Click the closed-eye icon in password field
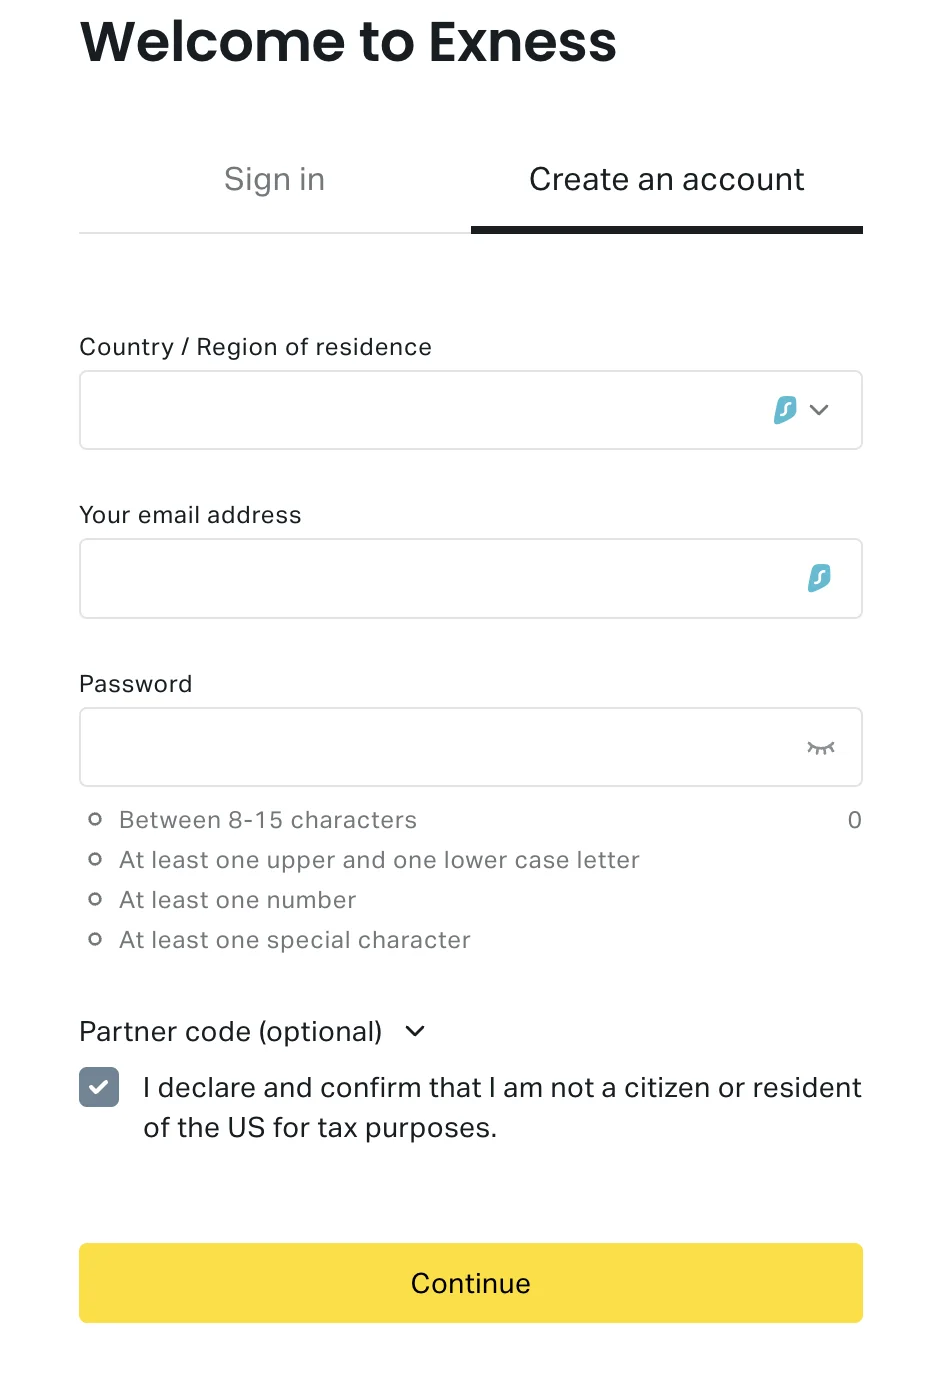 [821, 747]
